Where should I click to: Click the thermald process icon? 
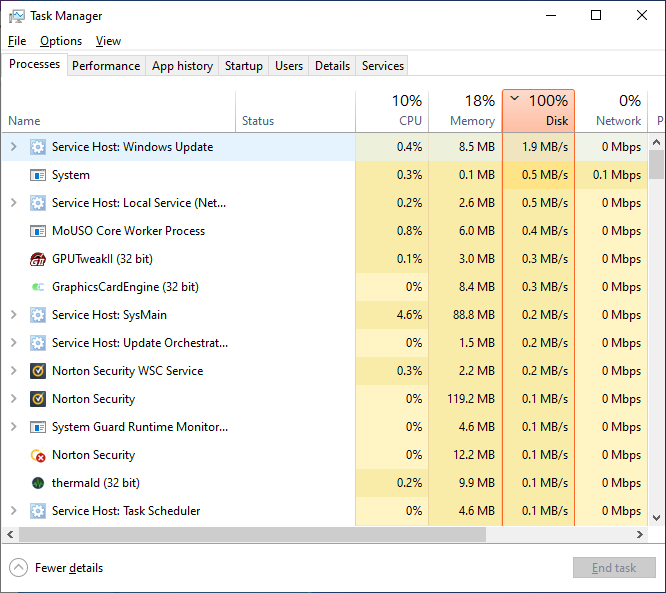click(38, 483)
